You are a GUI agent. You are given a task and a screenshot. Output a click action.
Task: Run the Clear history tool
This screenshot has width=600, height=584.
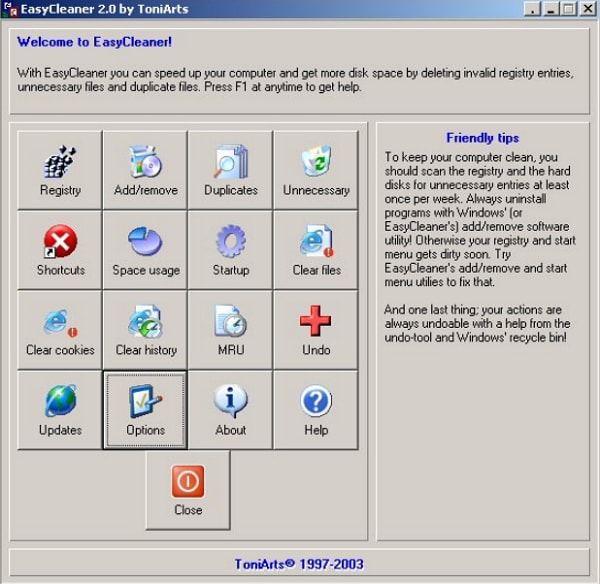click(145, 330)
